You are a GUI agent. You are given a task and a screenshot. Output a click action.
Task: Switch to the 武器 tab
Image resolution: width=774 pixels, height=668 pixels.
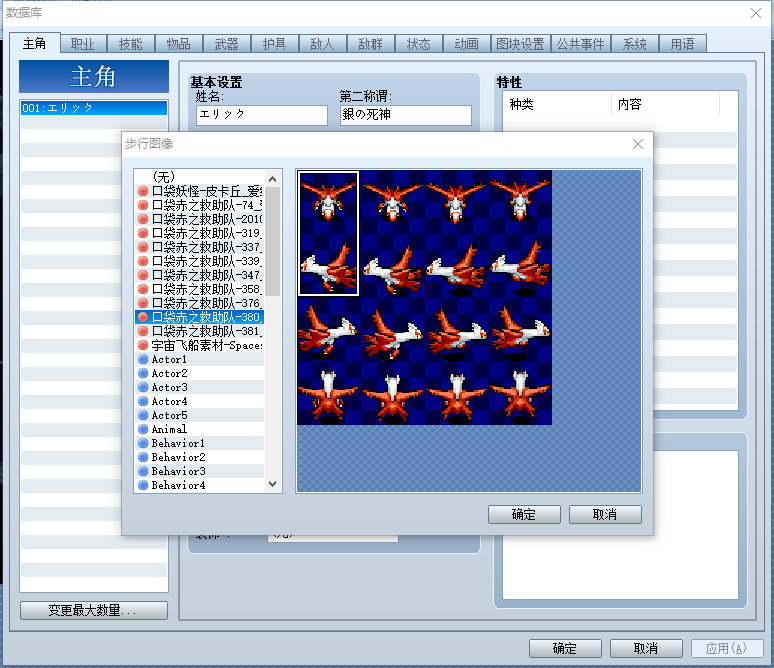(x=227, y=44)
